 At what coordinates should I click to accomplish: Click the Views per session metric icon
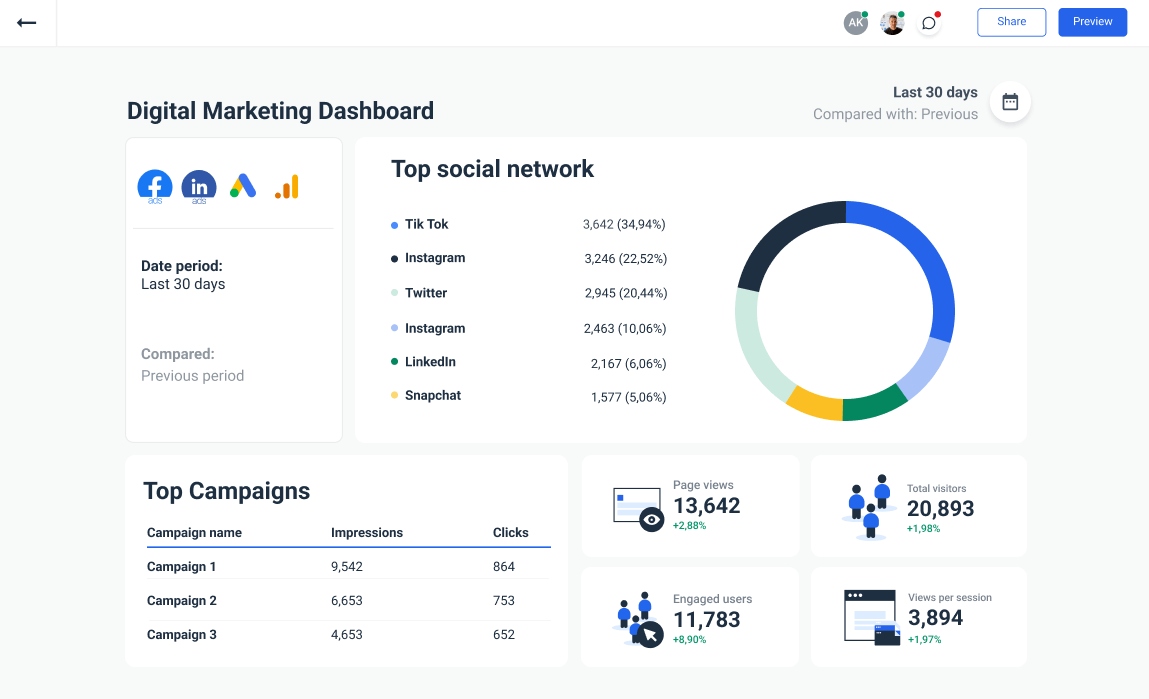pyautogui.click(x=869, y=617)
